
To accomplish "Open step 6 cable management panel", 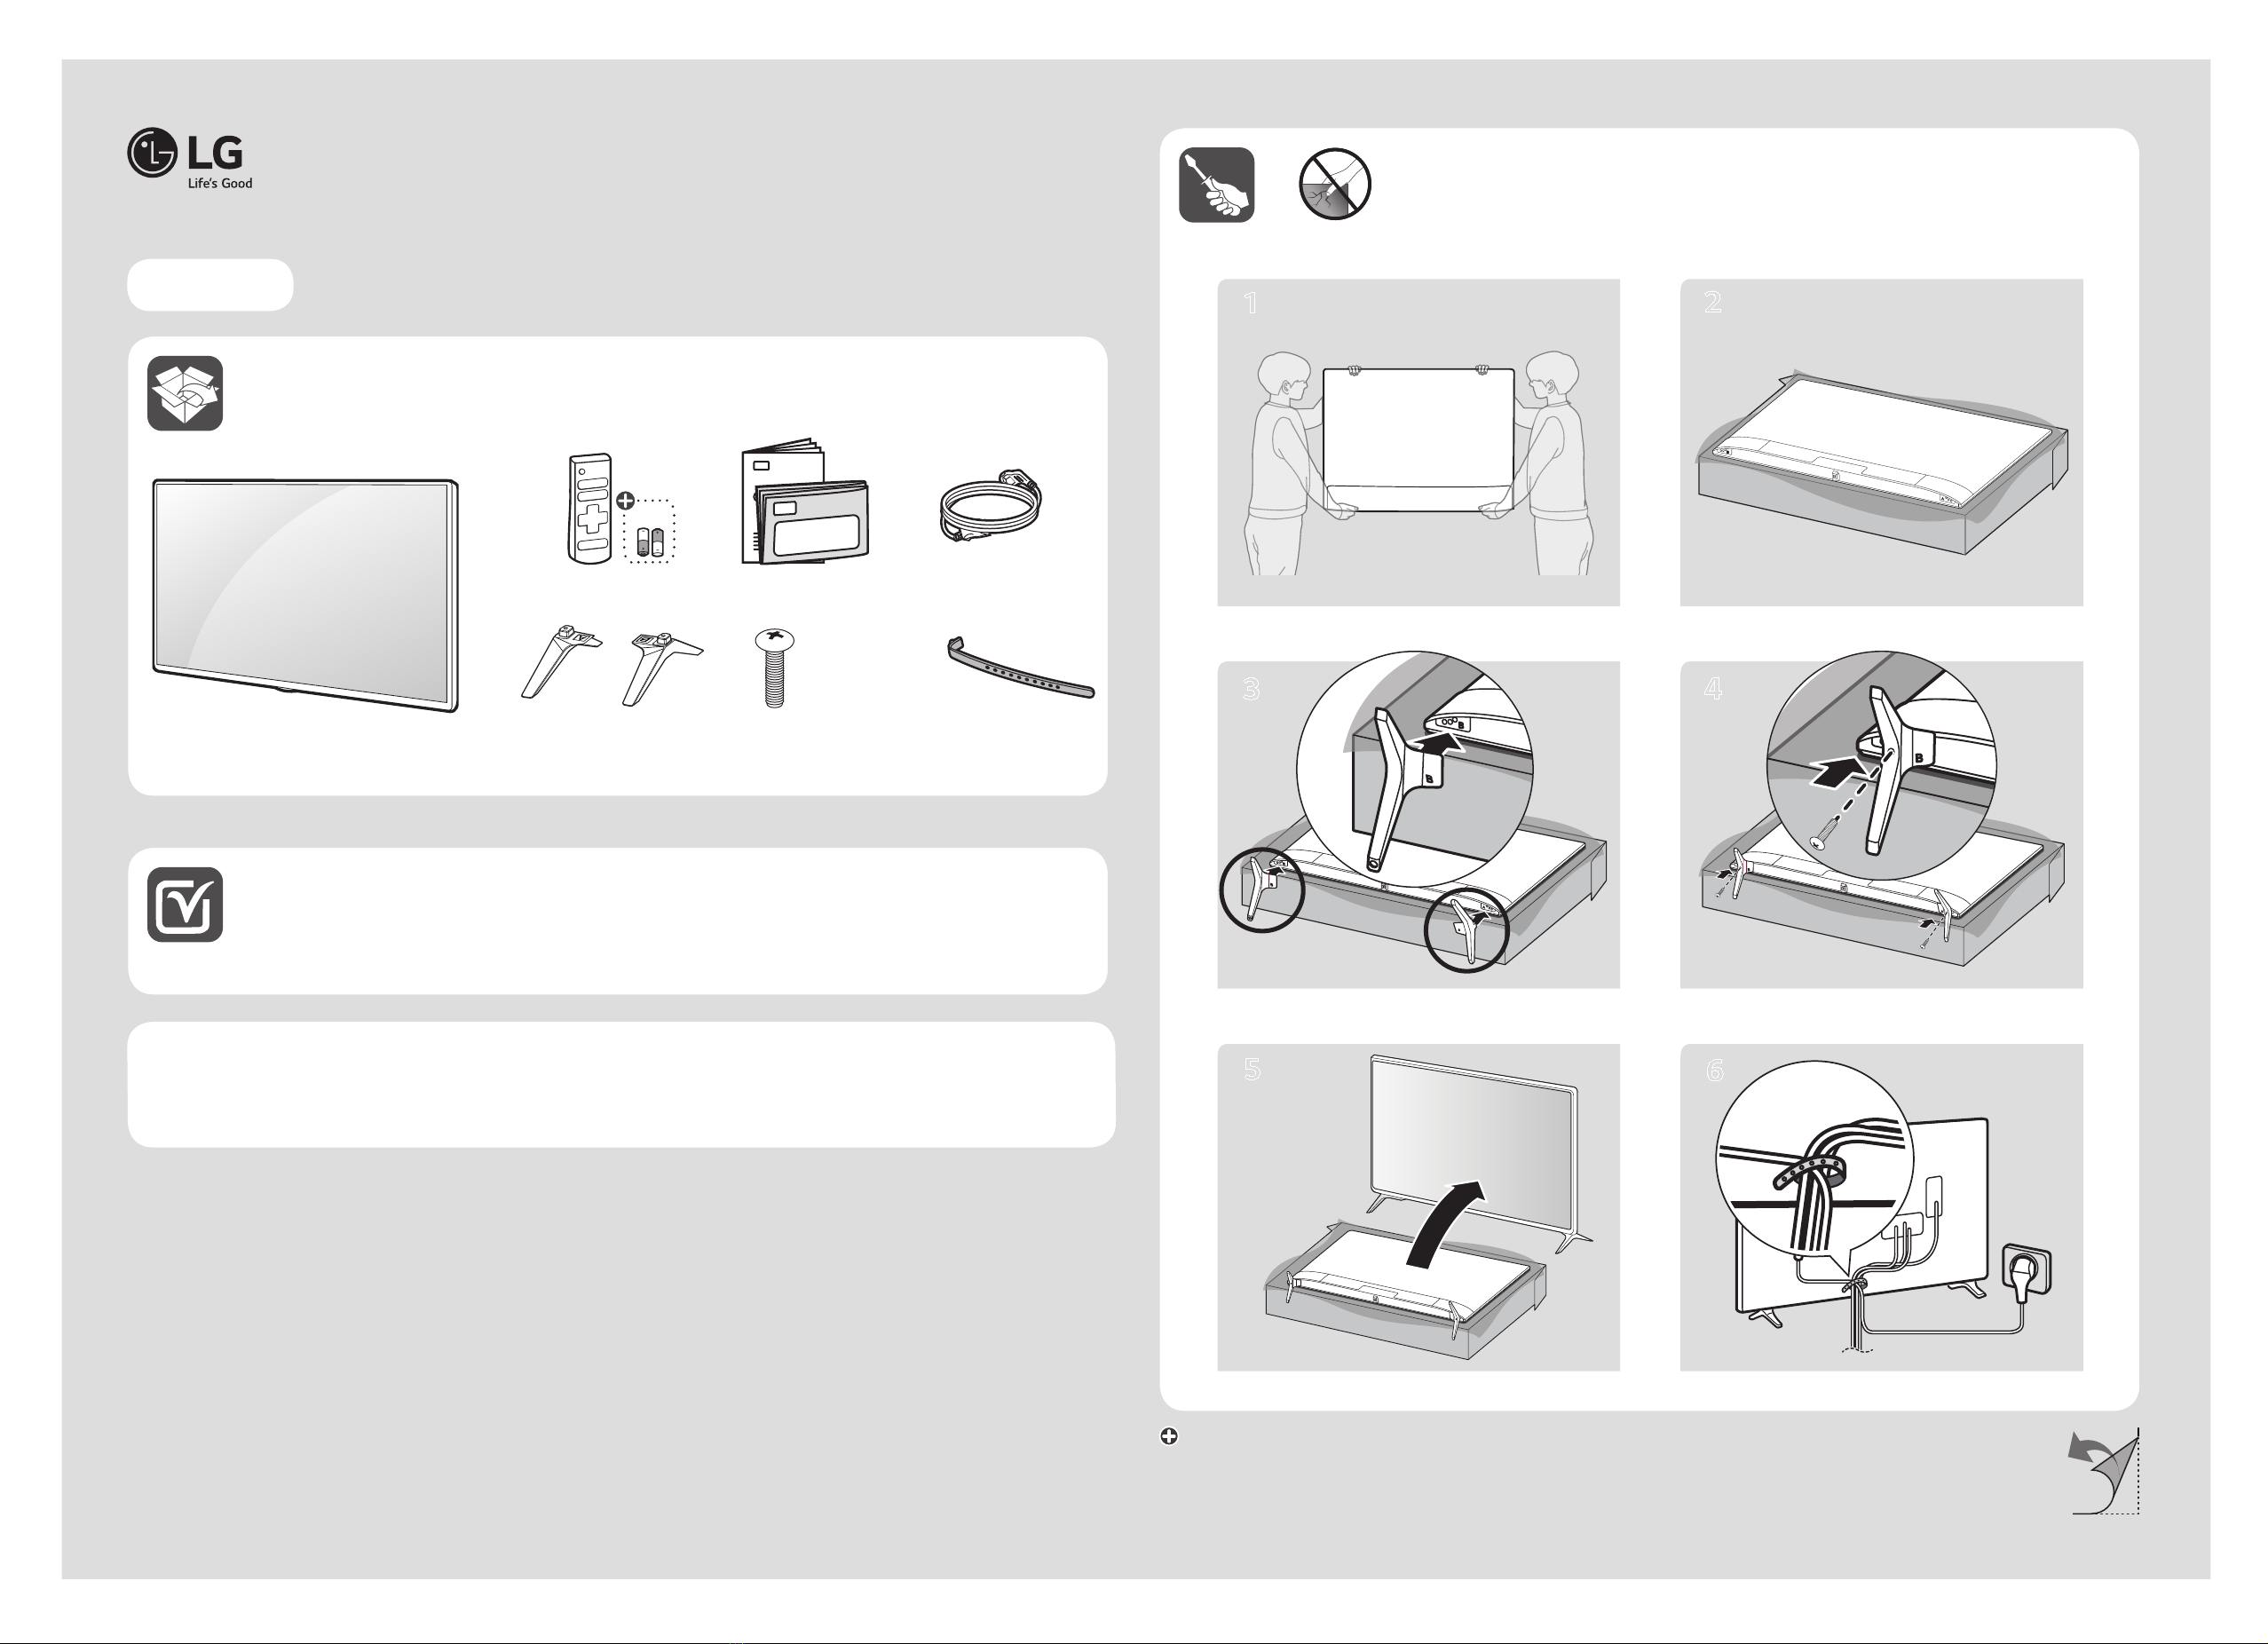I will pyautogui.click(x=1881, y=1207).
